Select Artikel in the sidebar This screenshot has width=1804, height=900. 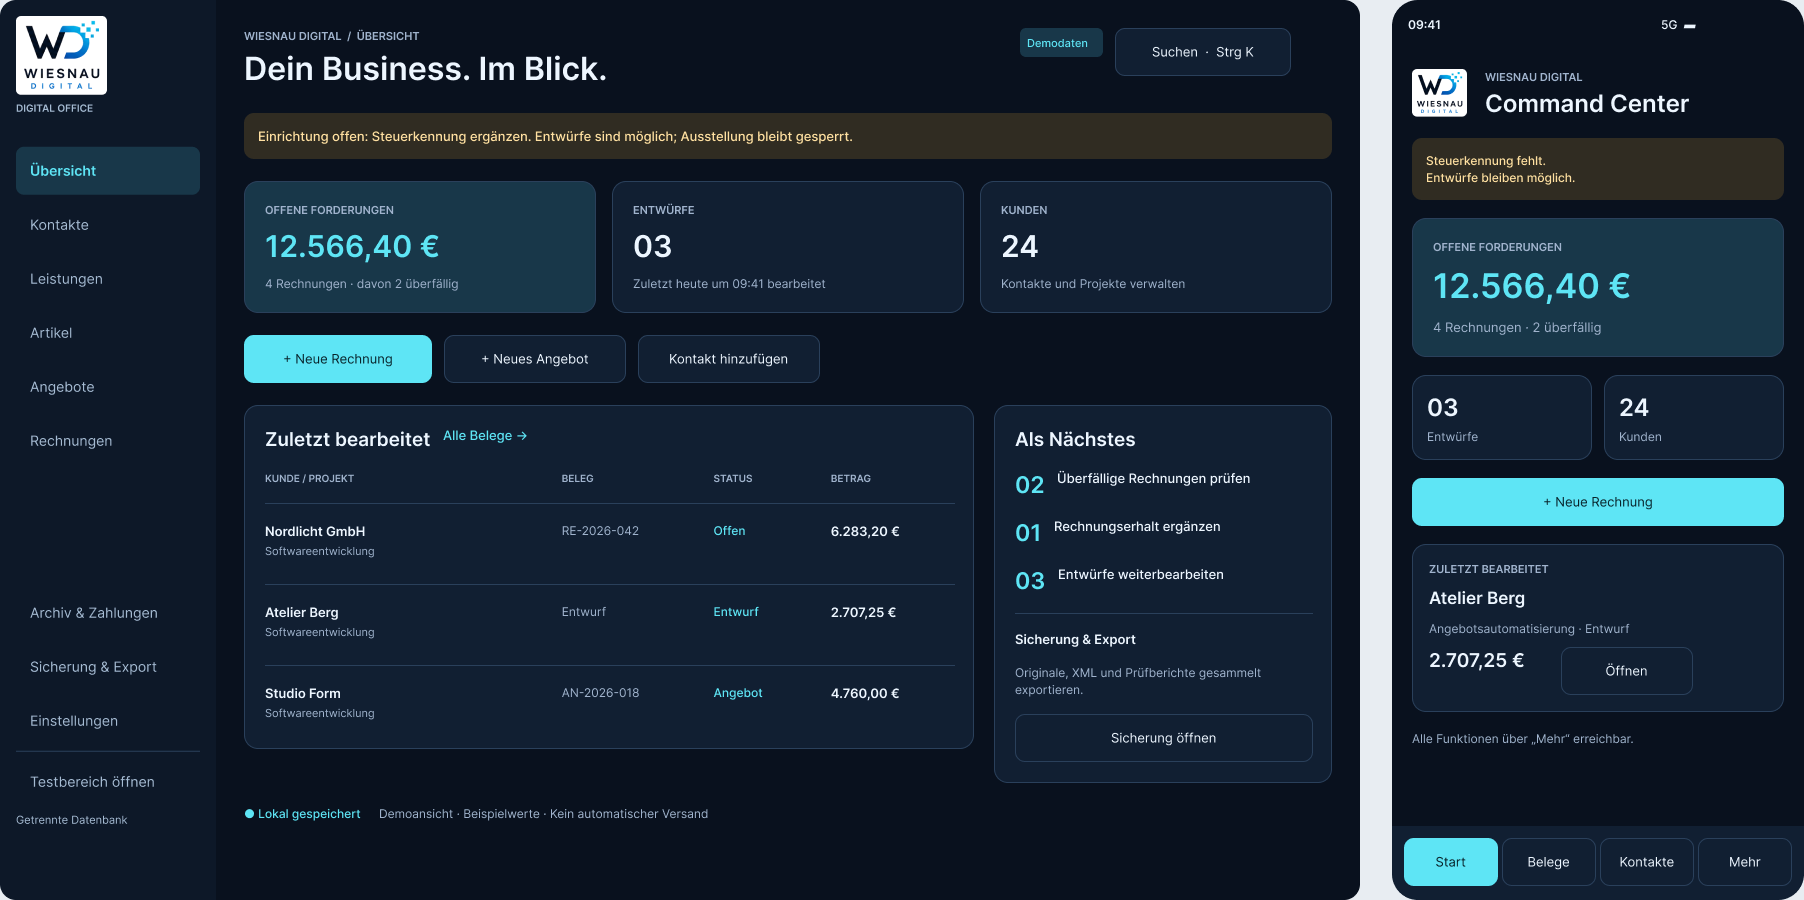[x=108, y=333]
